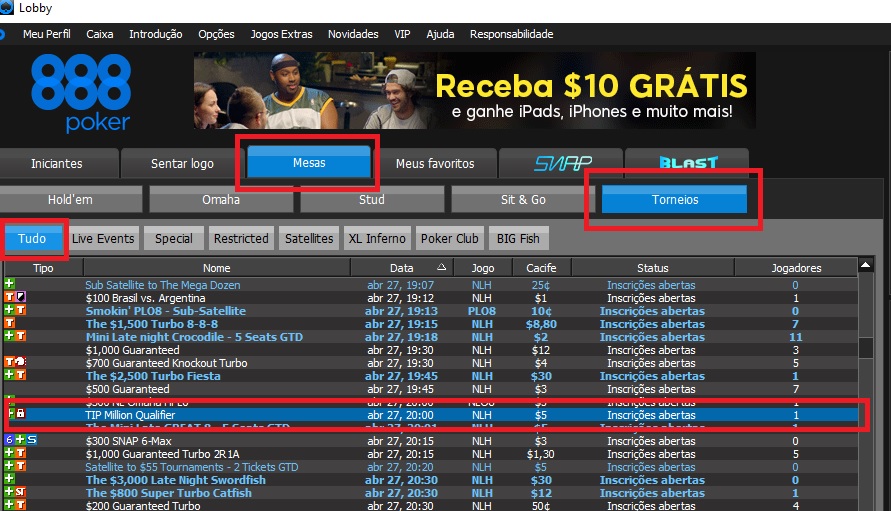Open the Caixa menu

click(99, 34)
